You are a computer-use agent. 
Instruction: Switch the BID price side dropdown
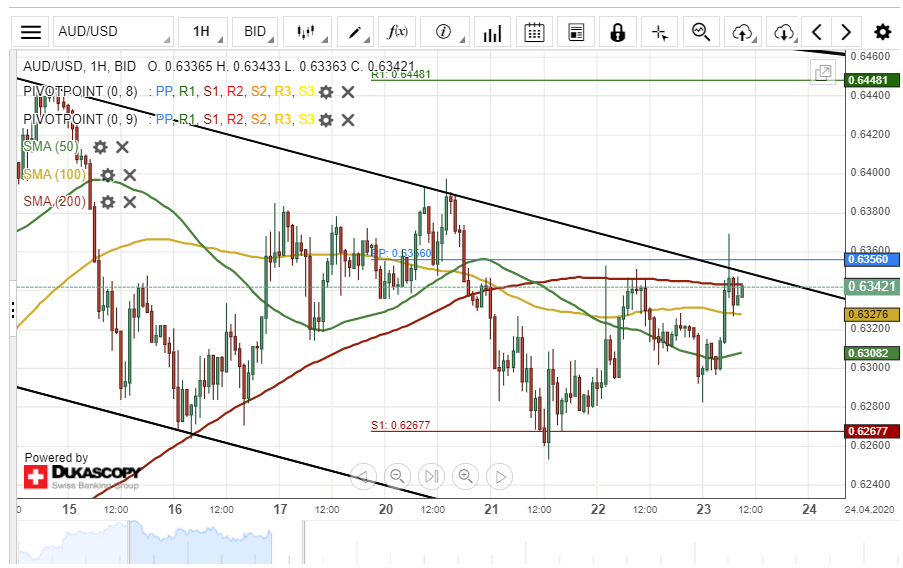255,32
